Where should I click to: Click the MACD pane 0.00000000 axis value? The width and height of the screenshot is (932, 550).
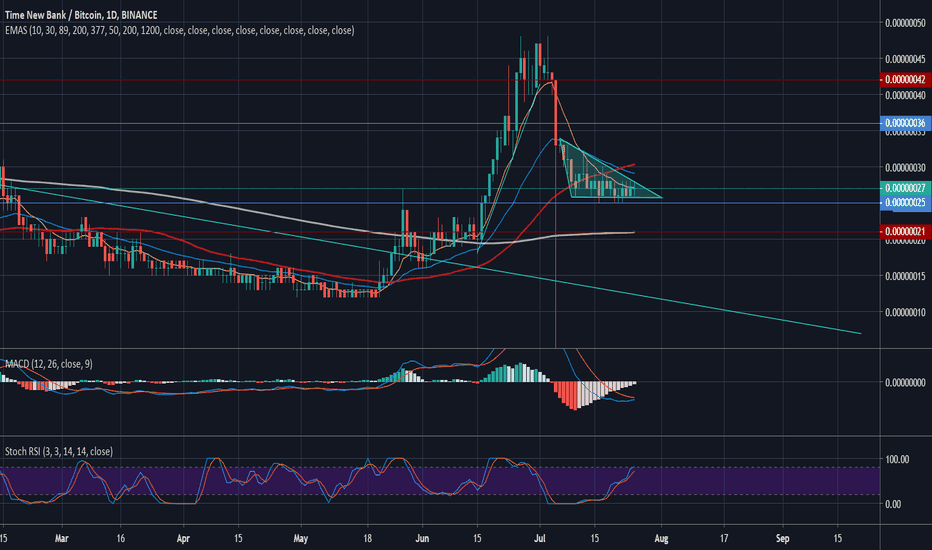pos(905,382)
